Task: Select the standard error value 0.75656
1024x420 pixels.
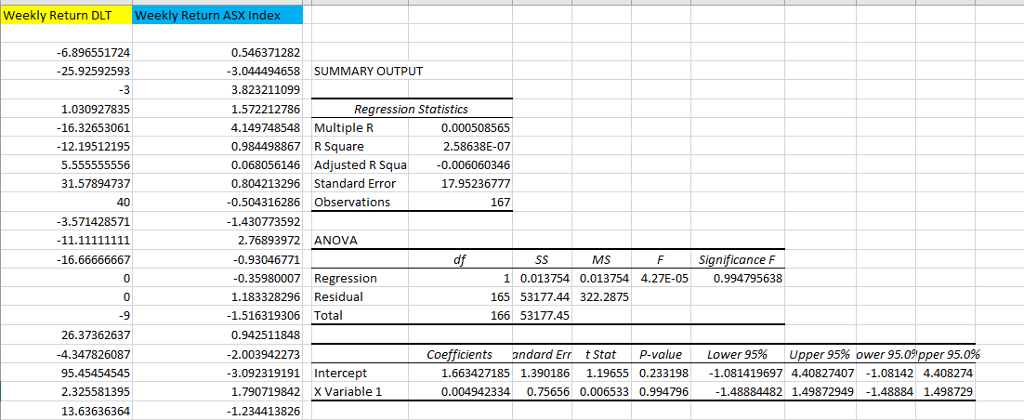Action: pyautogui.click(x=549, y=393)
